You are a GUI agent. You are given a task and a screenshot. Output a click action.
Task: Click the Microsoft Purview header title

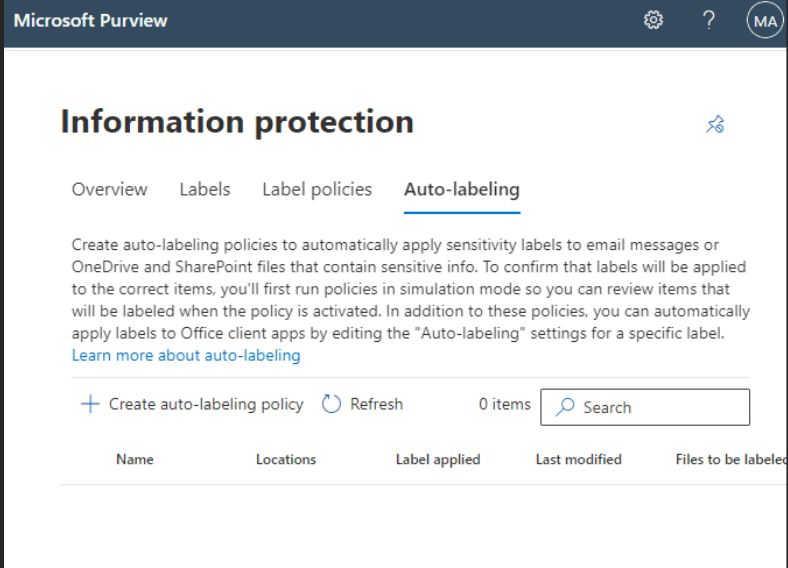(91, 20)
